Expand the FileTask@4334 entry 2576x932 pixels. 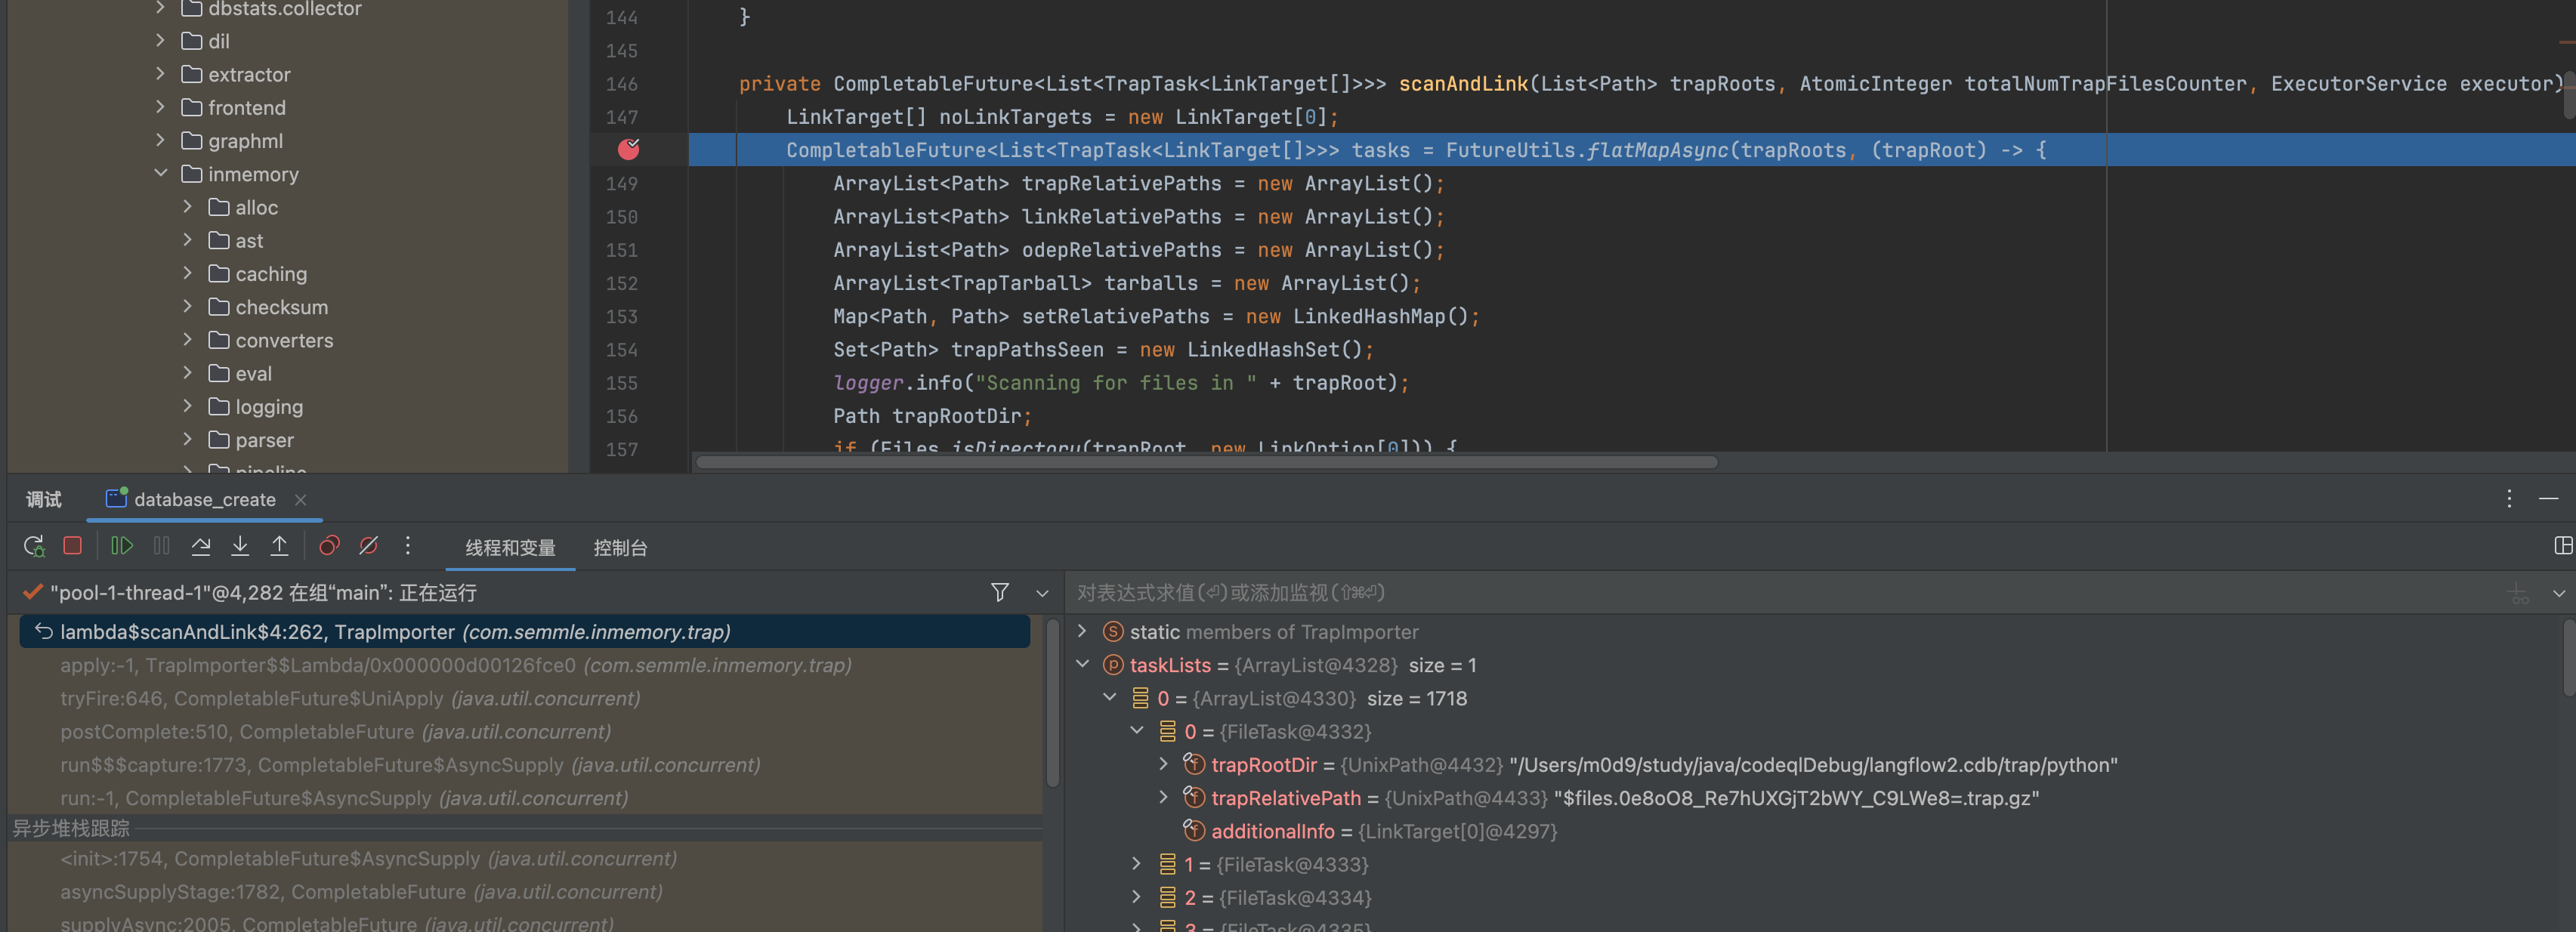point(1136,897)
